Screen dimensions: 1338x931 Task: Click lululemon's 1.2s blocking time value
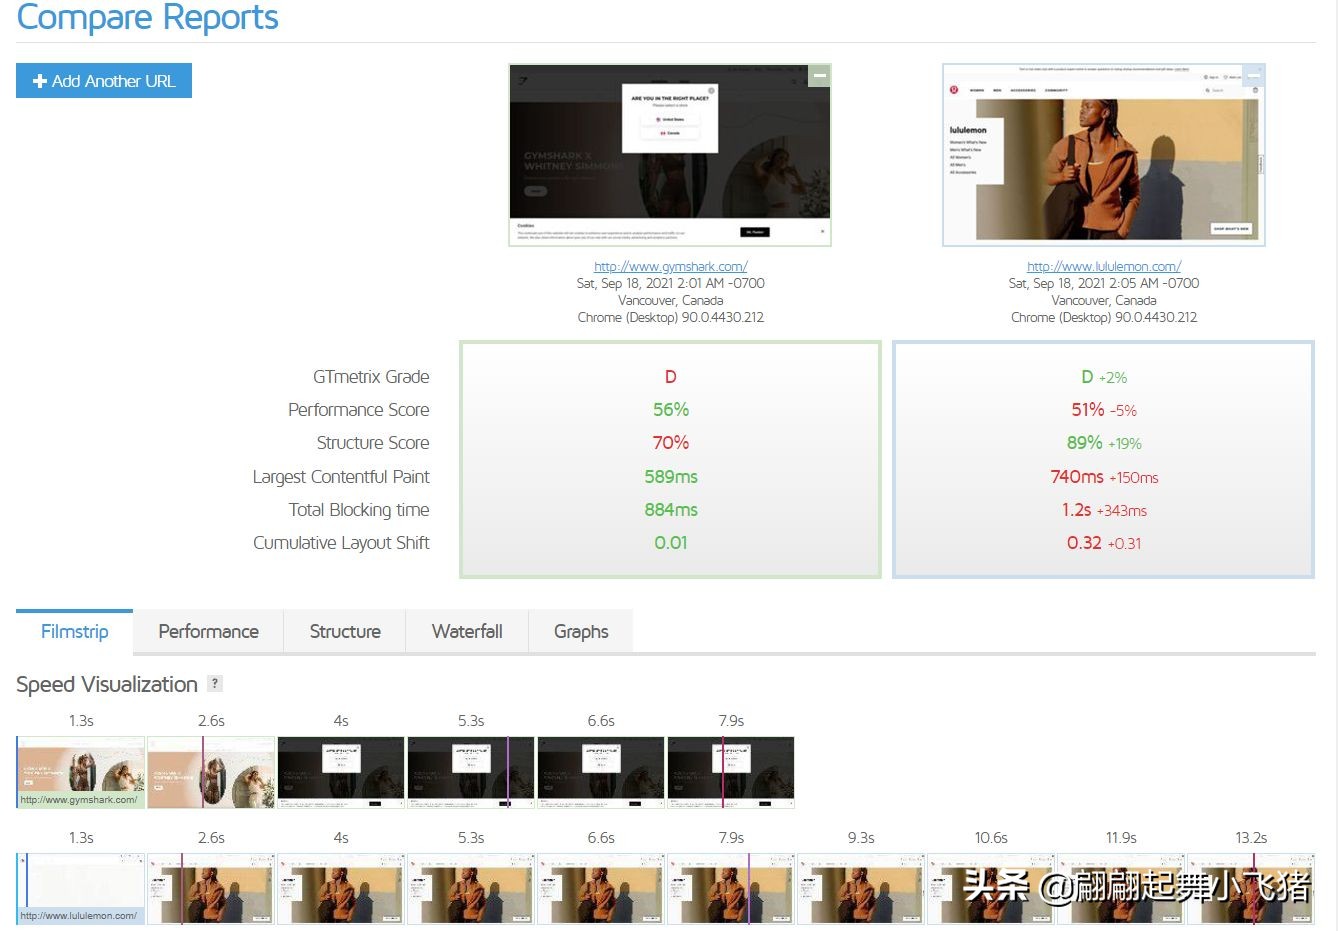[x=1077, y=510]
